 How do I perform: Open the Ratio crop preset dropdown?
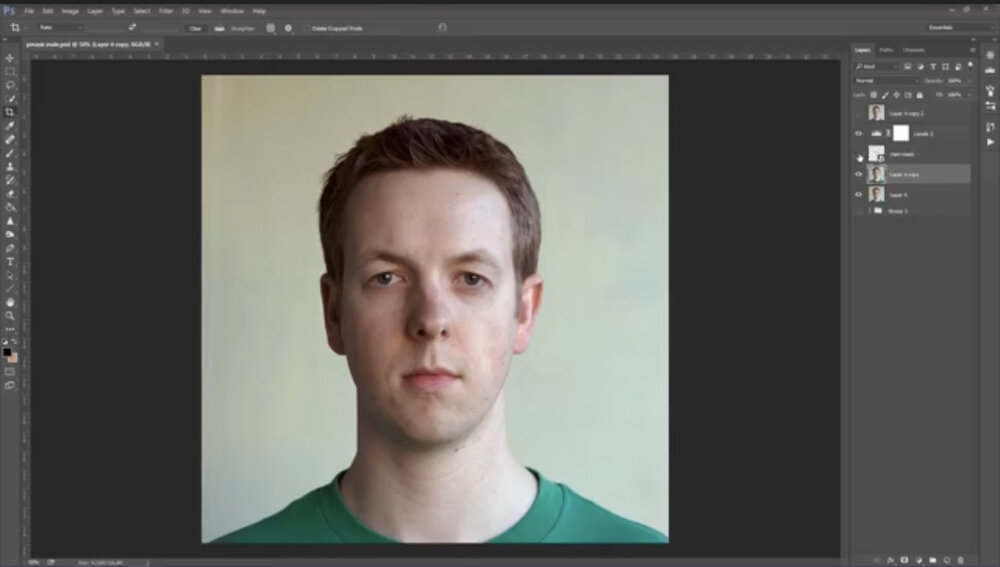[x=60, y=28]
